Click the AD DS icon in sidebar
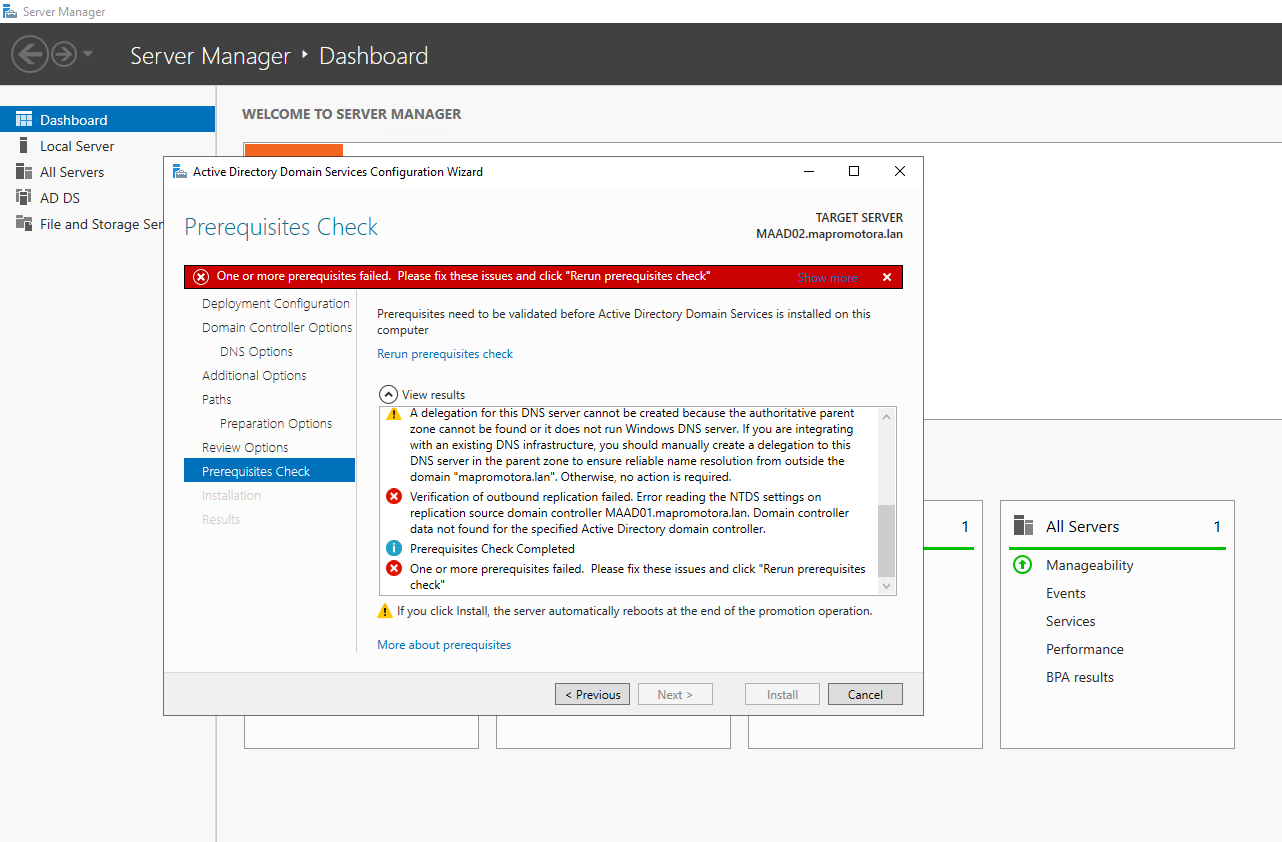The height and width of the screenshot is (842, 1282). pyautogui.click(x=24, y=198)
